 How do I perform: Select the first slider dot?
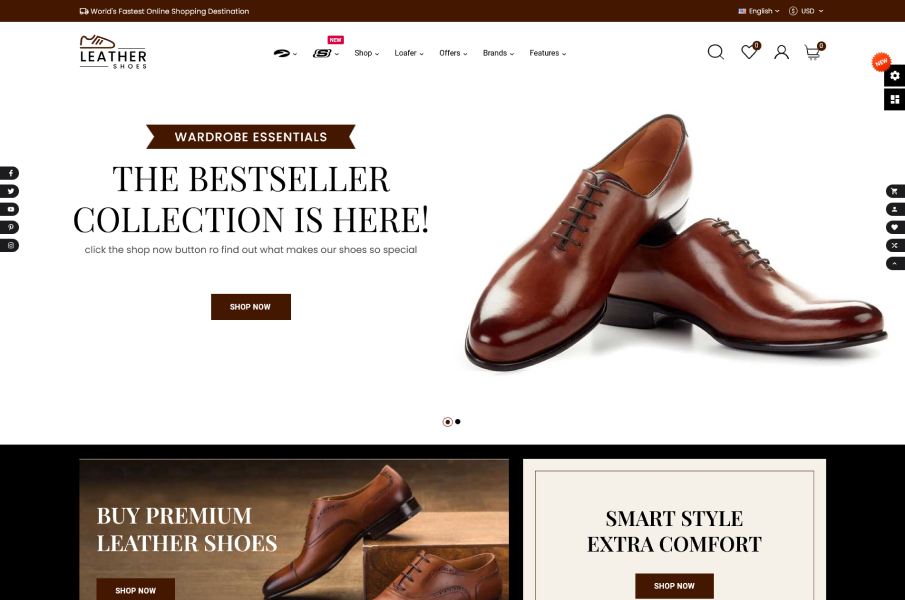coord(447,422)
